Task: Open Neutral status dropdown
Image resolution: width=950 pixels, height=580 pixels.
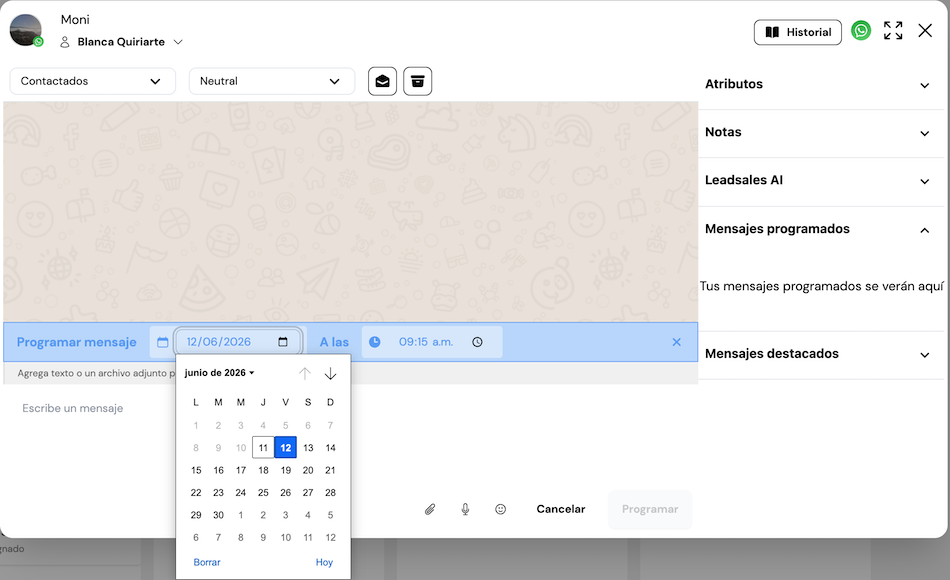Action: click(272, 81)
